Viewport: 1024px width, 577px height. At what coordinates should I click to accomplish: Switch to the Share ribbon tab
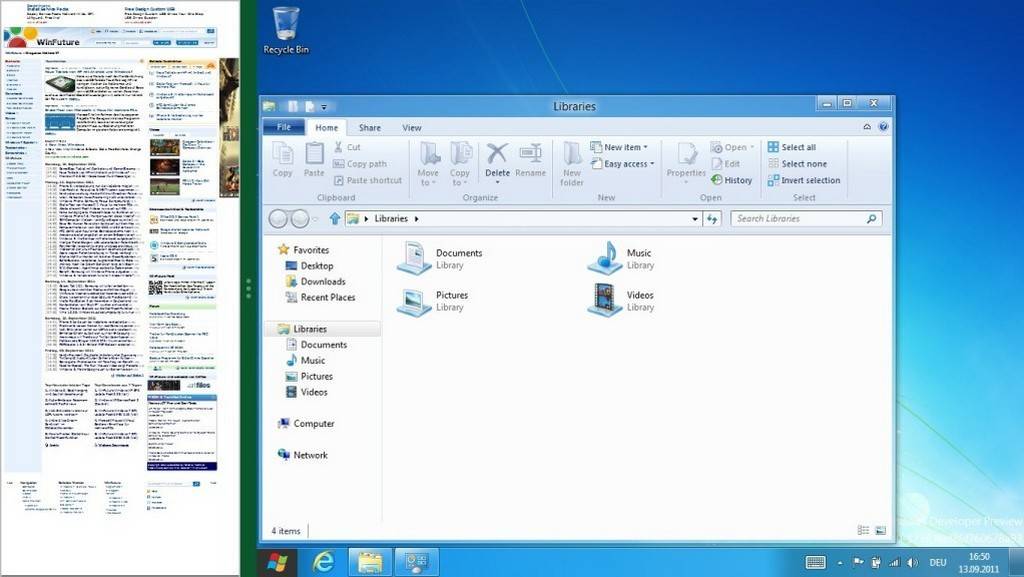[370, 128]
